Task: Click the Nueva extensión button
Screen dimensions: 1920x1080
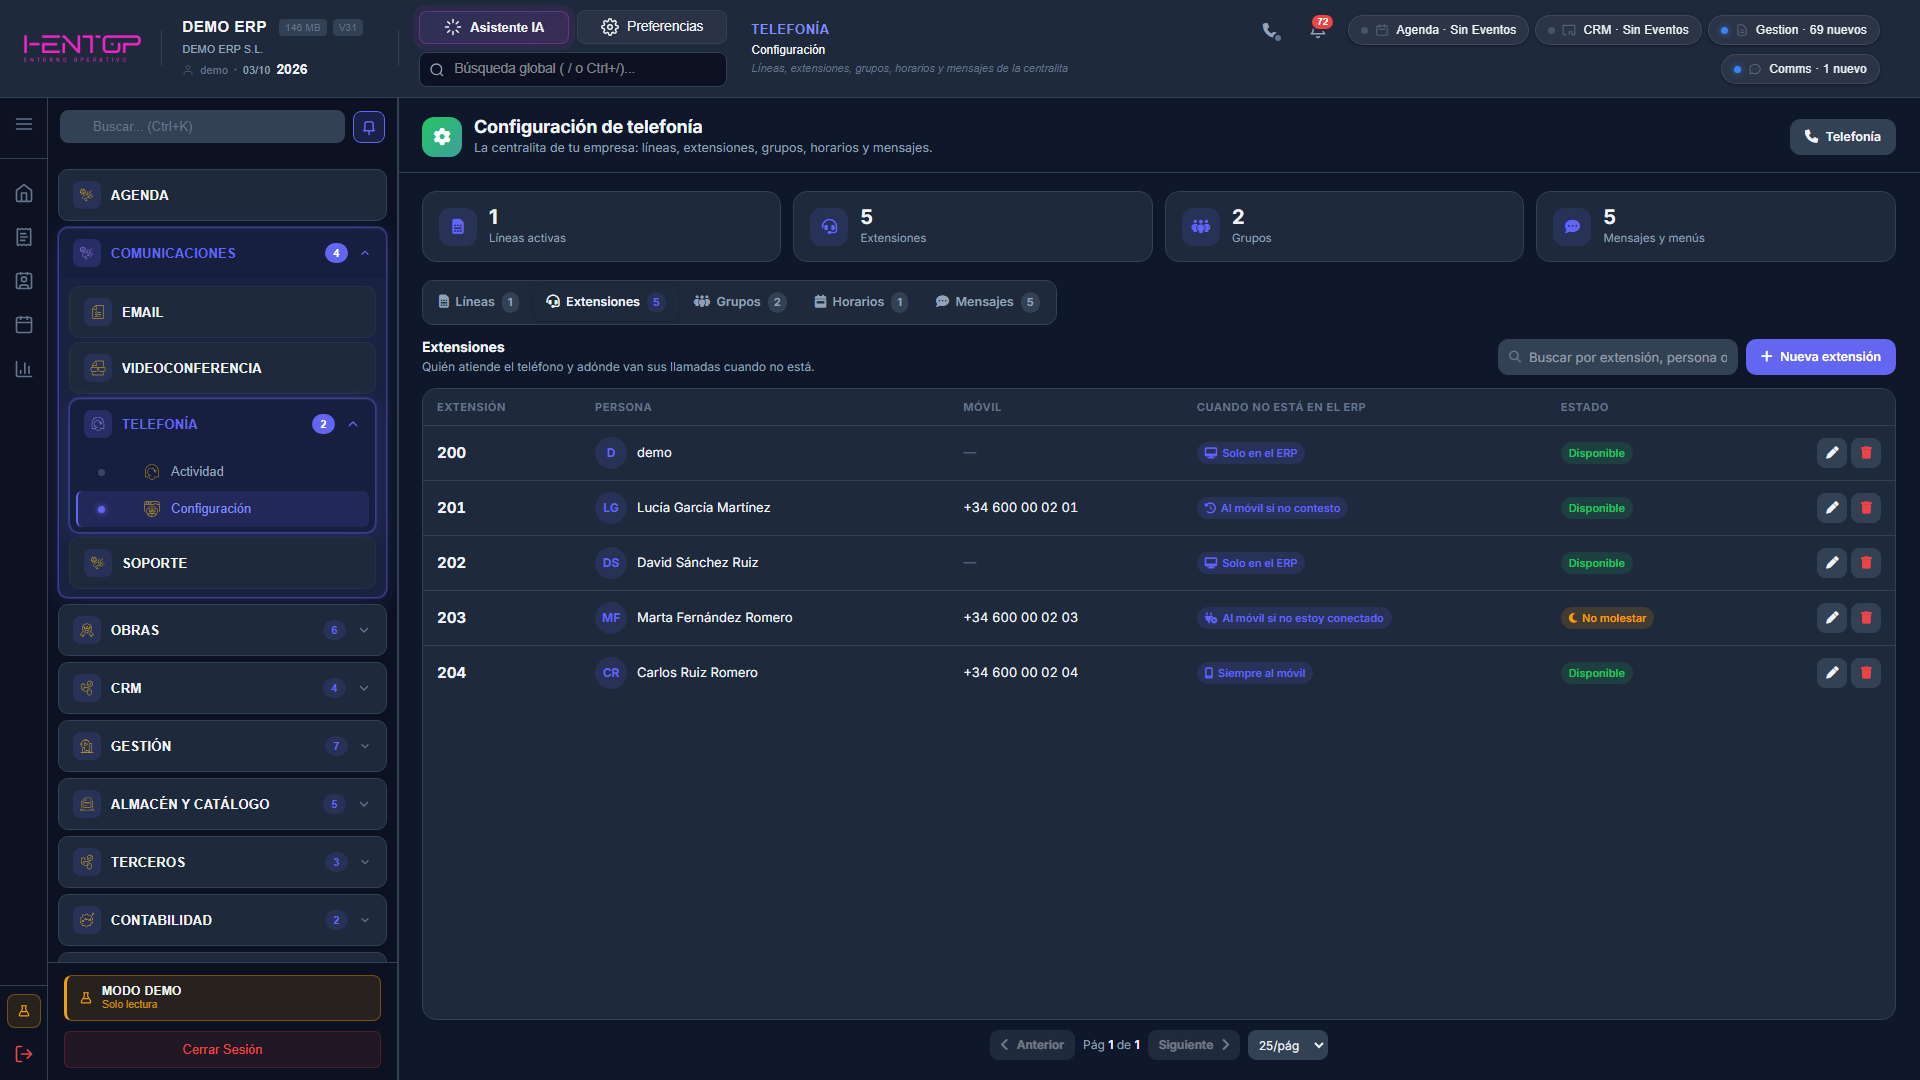Action: coord(1820,357)
